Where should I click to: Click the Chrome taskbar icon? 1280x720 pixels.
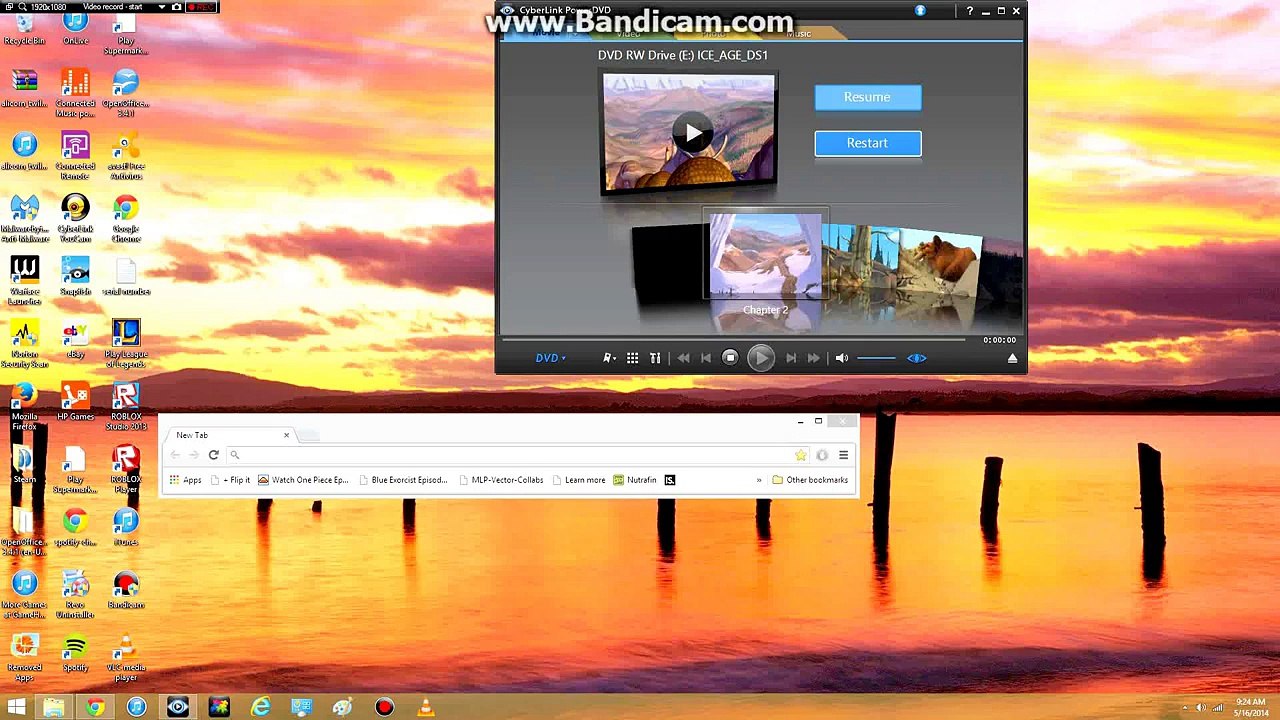click(x=95, y=707)
